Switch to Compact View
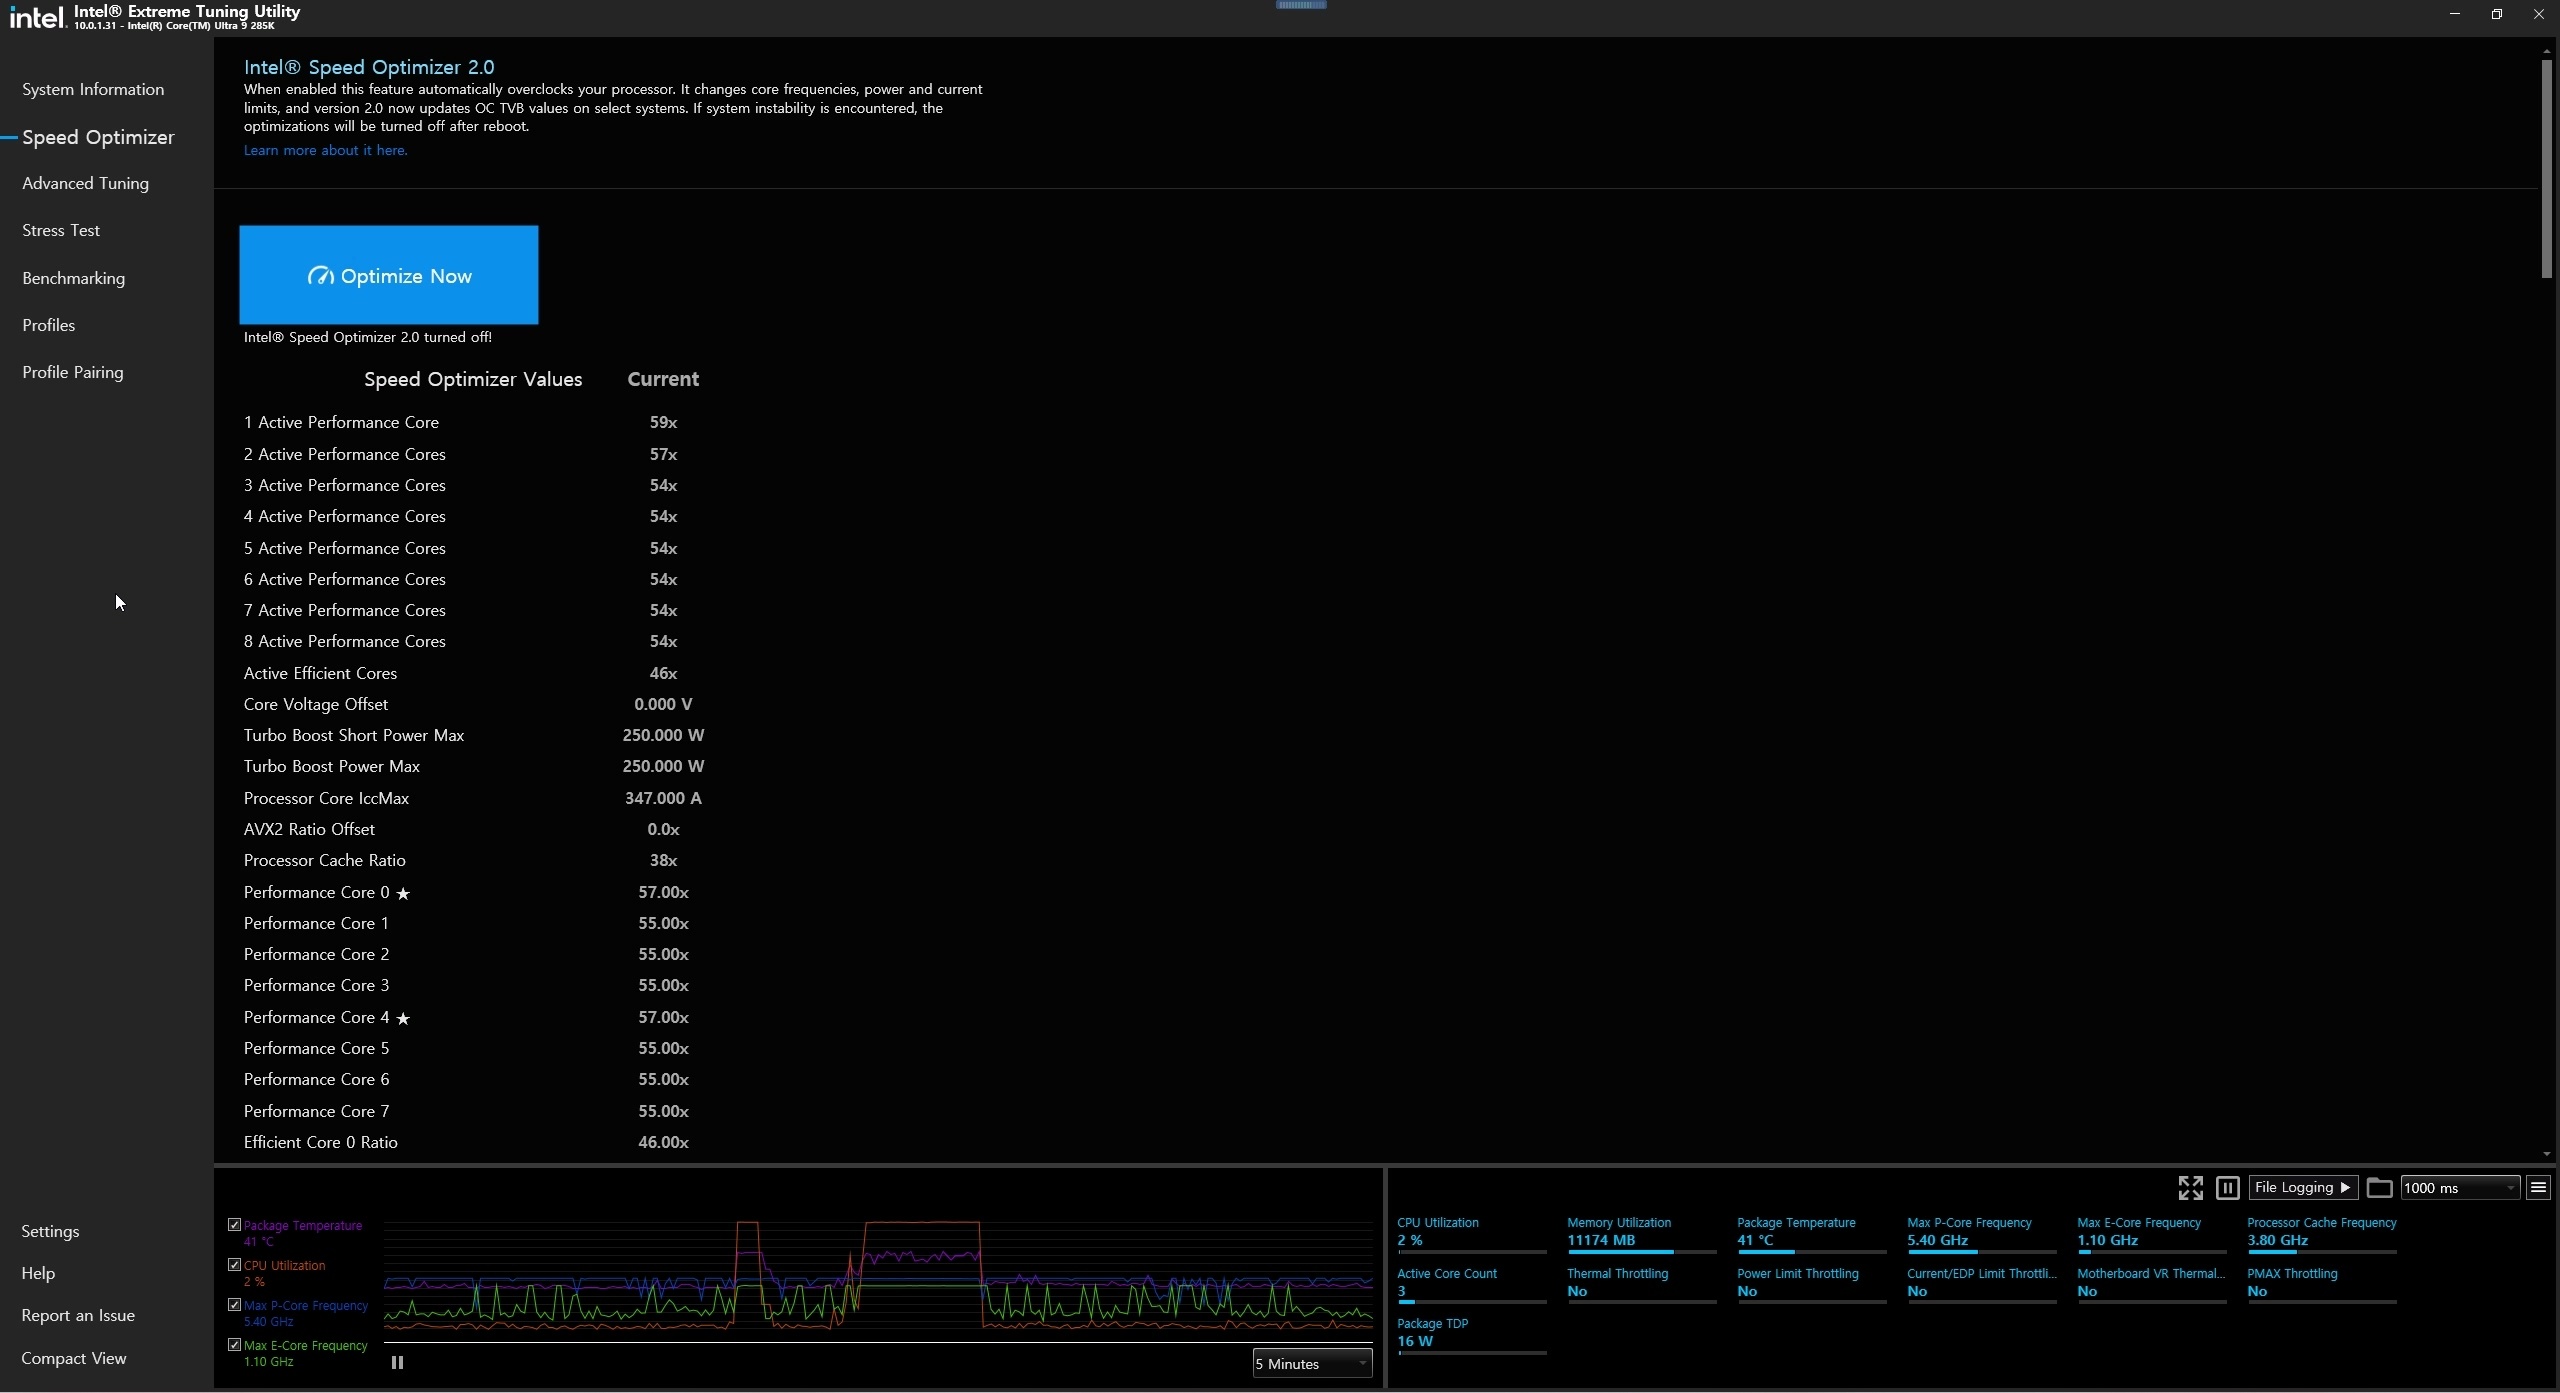2560x1393 pixels. click(x=74, y=1358)
